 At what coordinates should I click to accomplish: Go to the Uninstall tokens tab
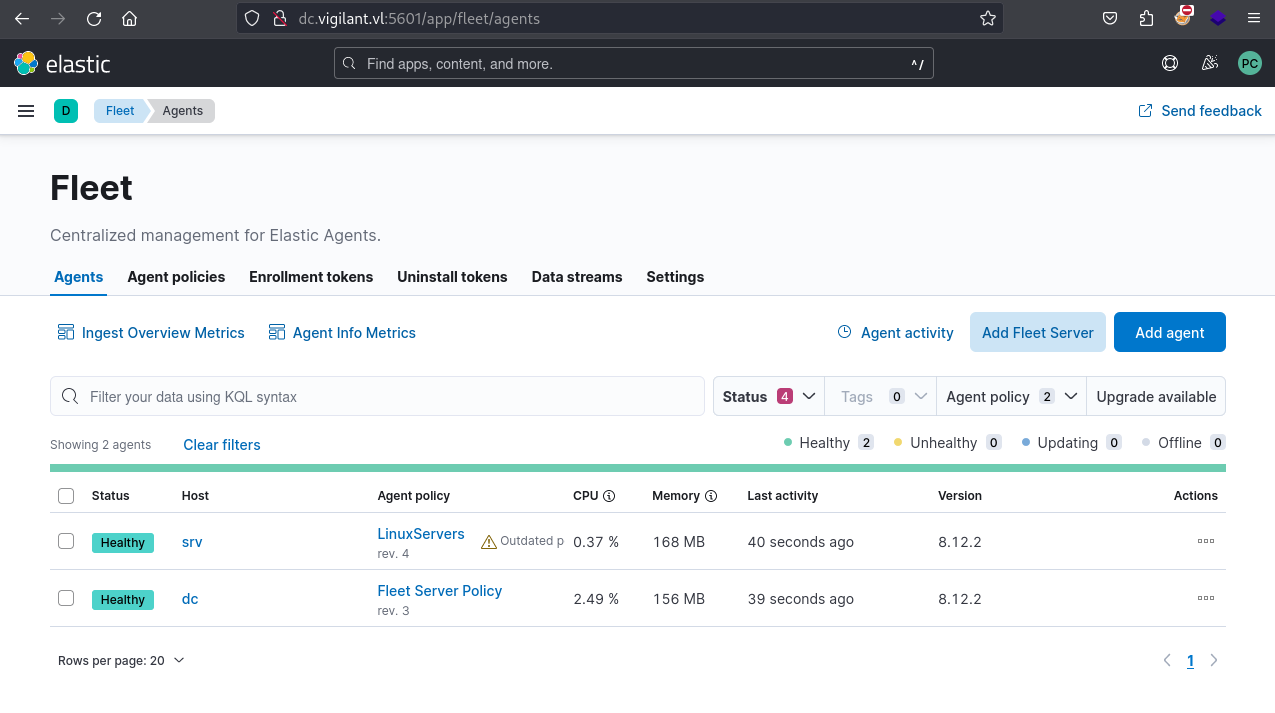click(x=452, y=277)
